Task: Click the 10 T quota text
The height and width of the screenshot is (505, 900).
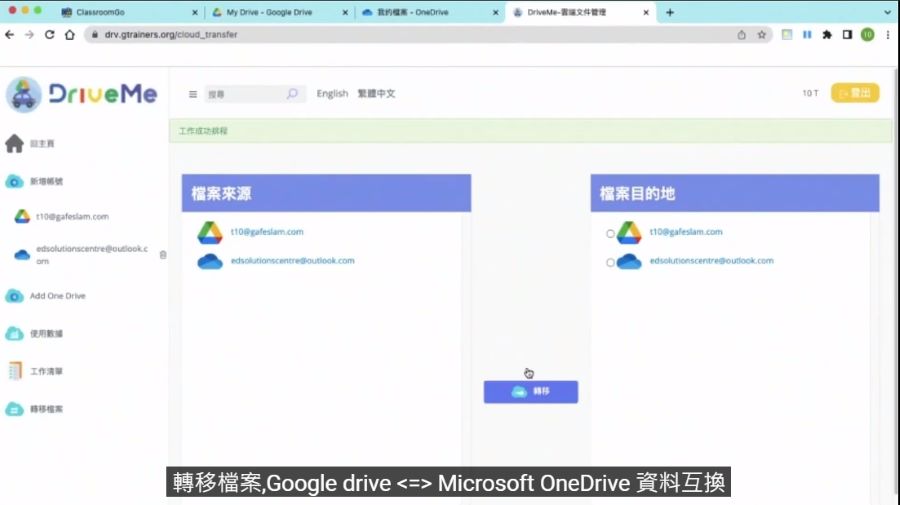Action: point(810,93)
